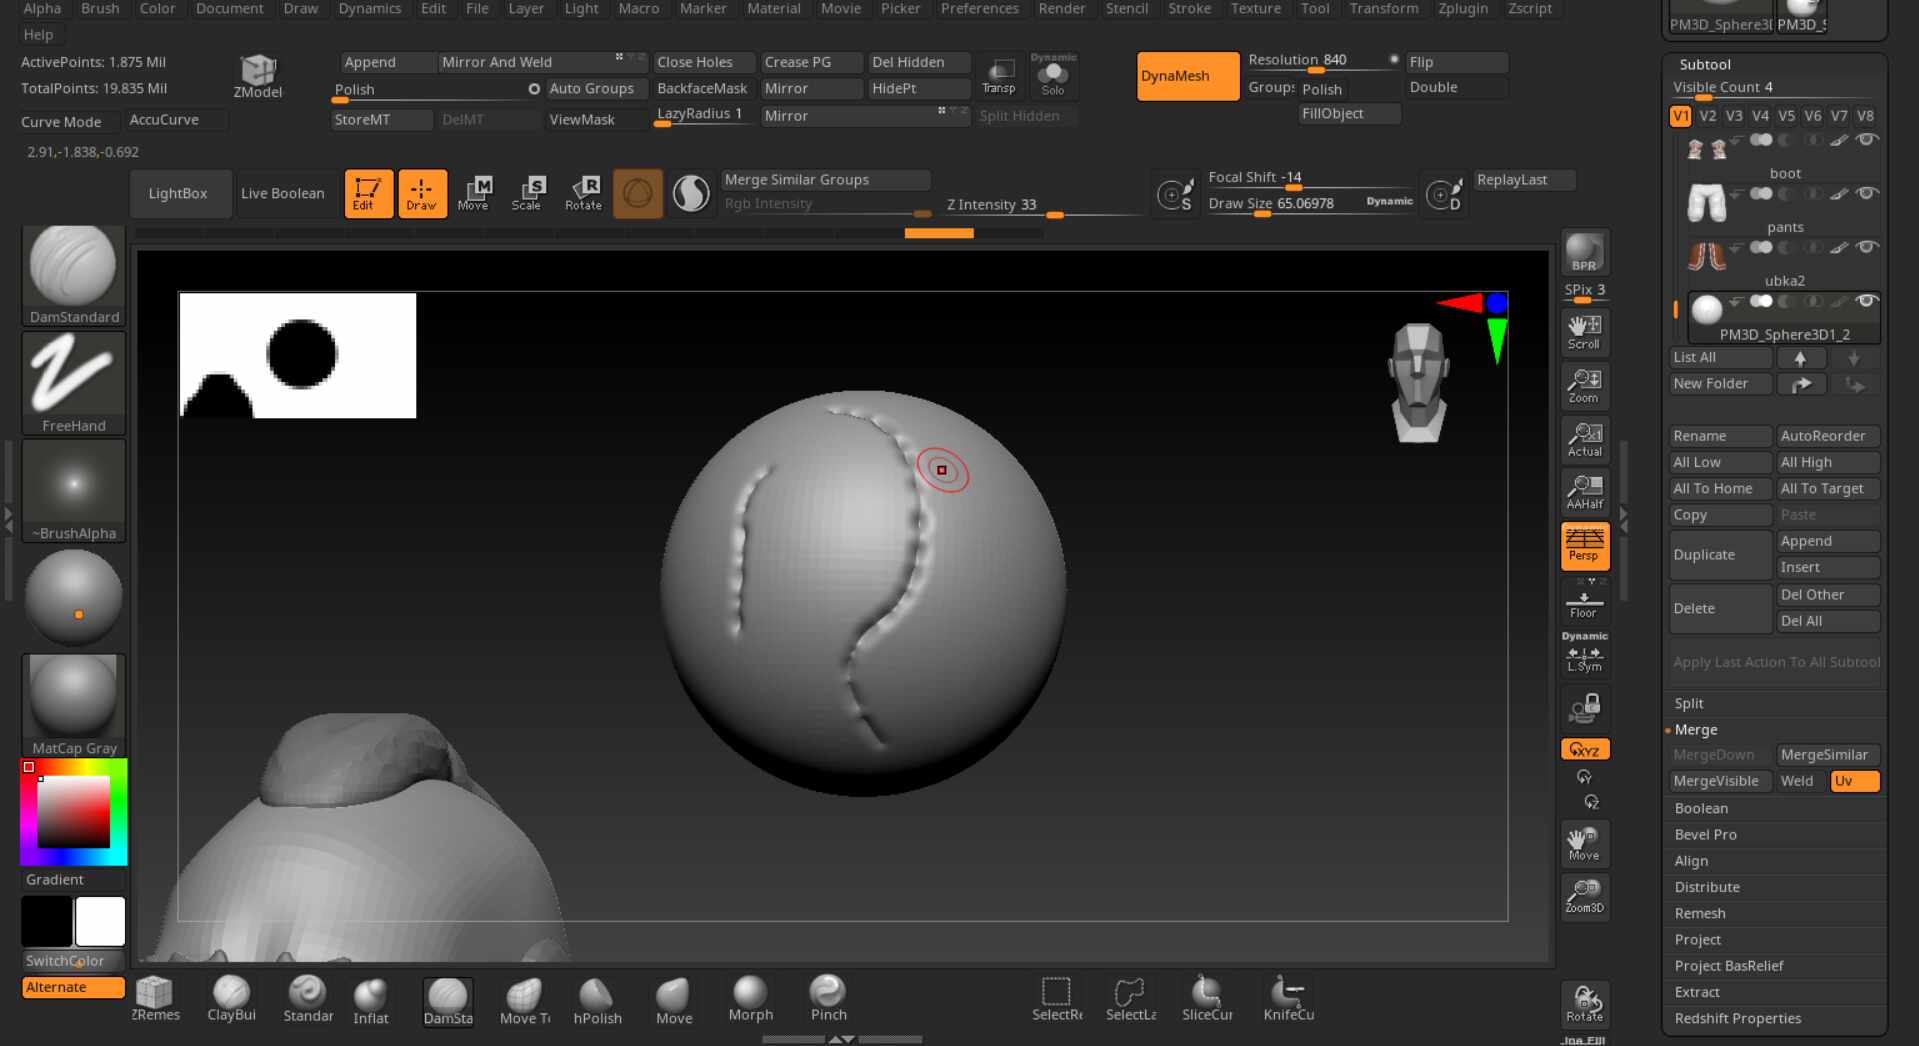Click the BPR render icon
The image size is (1919, 1046).
tap(1584, 253)
